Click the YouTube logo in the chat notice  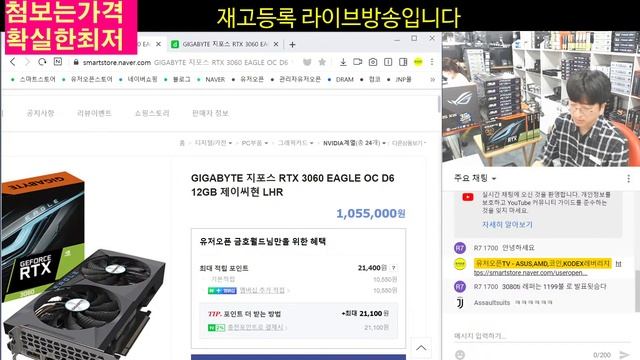click(x=468, y=197)
